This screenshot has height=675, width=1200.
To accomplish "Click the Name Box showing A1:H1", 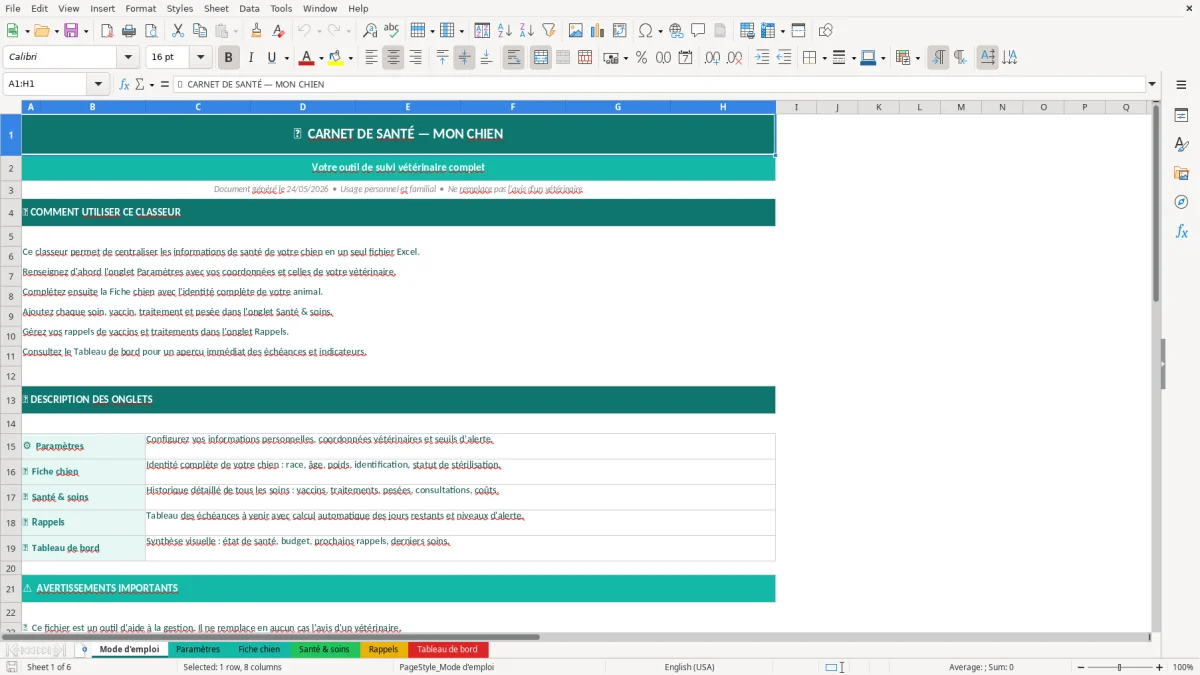I will tap(46, 84).
